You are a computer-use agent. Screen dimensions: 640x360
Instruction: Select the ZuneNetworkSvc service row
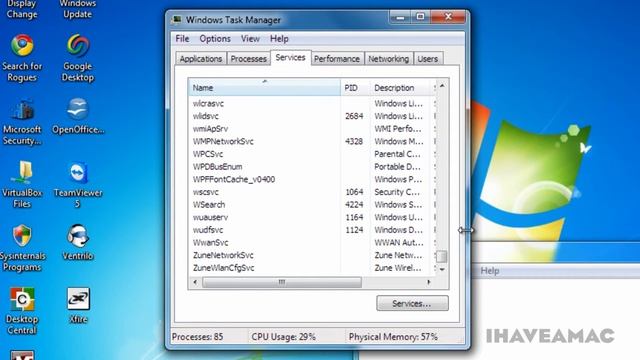click(312, 255)
